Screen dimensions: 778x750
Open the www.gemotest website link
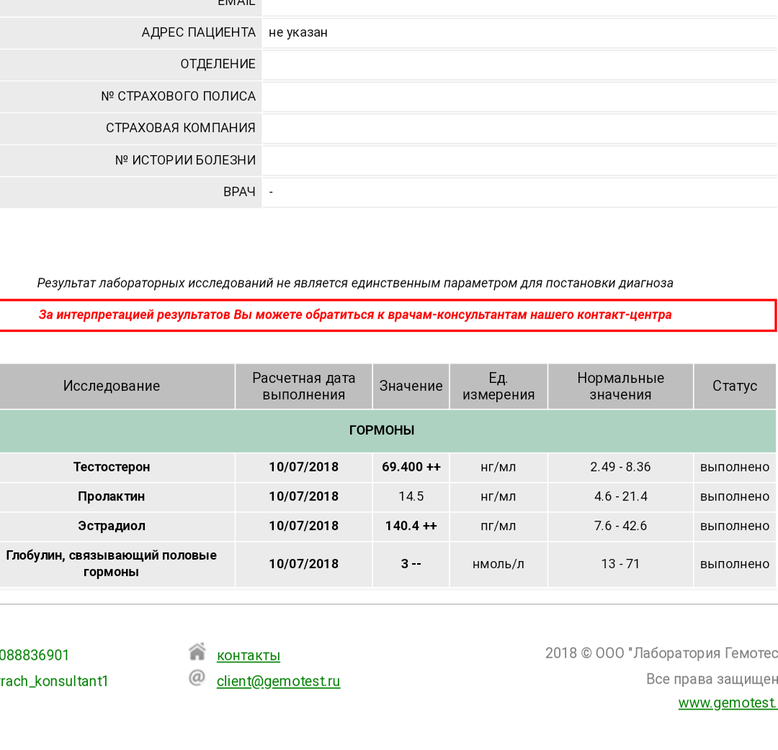tap(727, 703)
